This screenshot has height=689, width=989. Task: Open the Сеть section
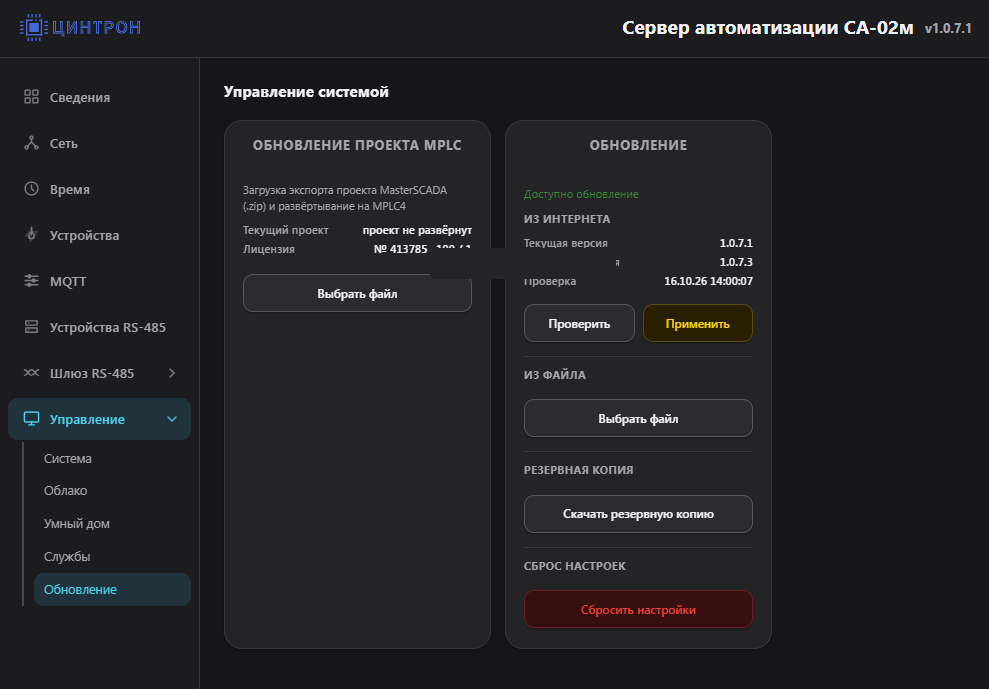[x=99, y=143]
